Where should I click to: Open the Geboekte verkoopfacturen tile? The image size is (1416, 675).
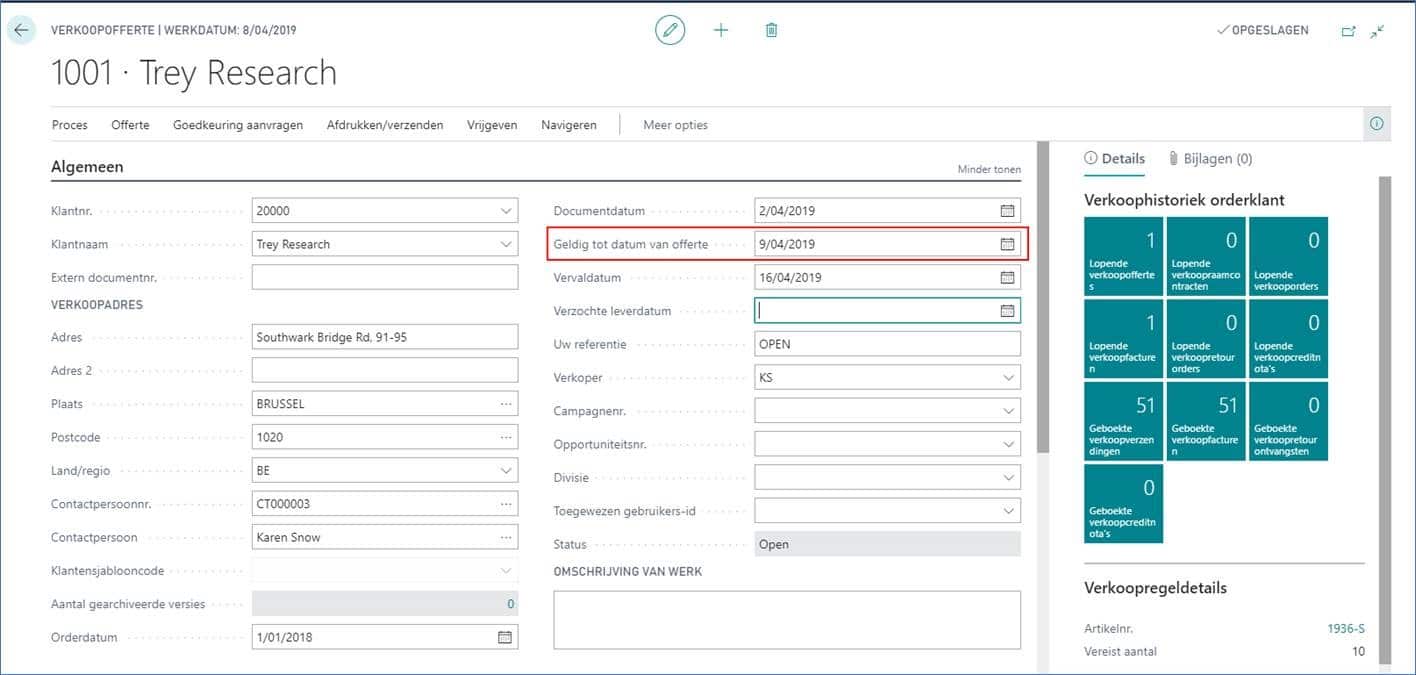click(1206, 421)
